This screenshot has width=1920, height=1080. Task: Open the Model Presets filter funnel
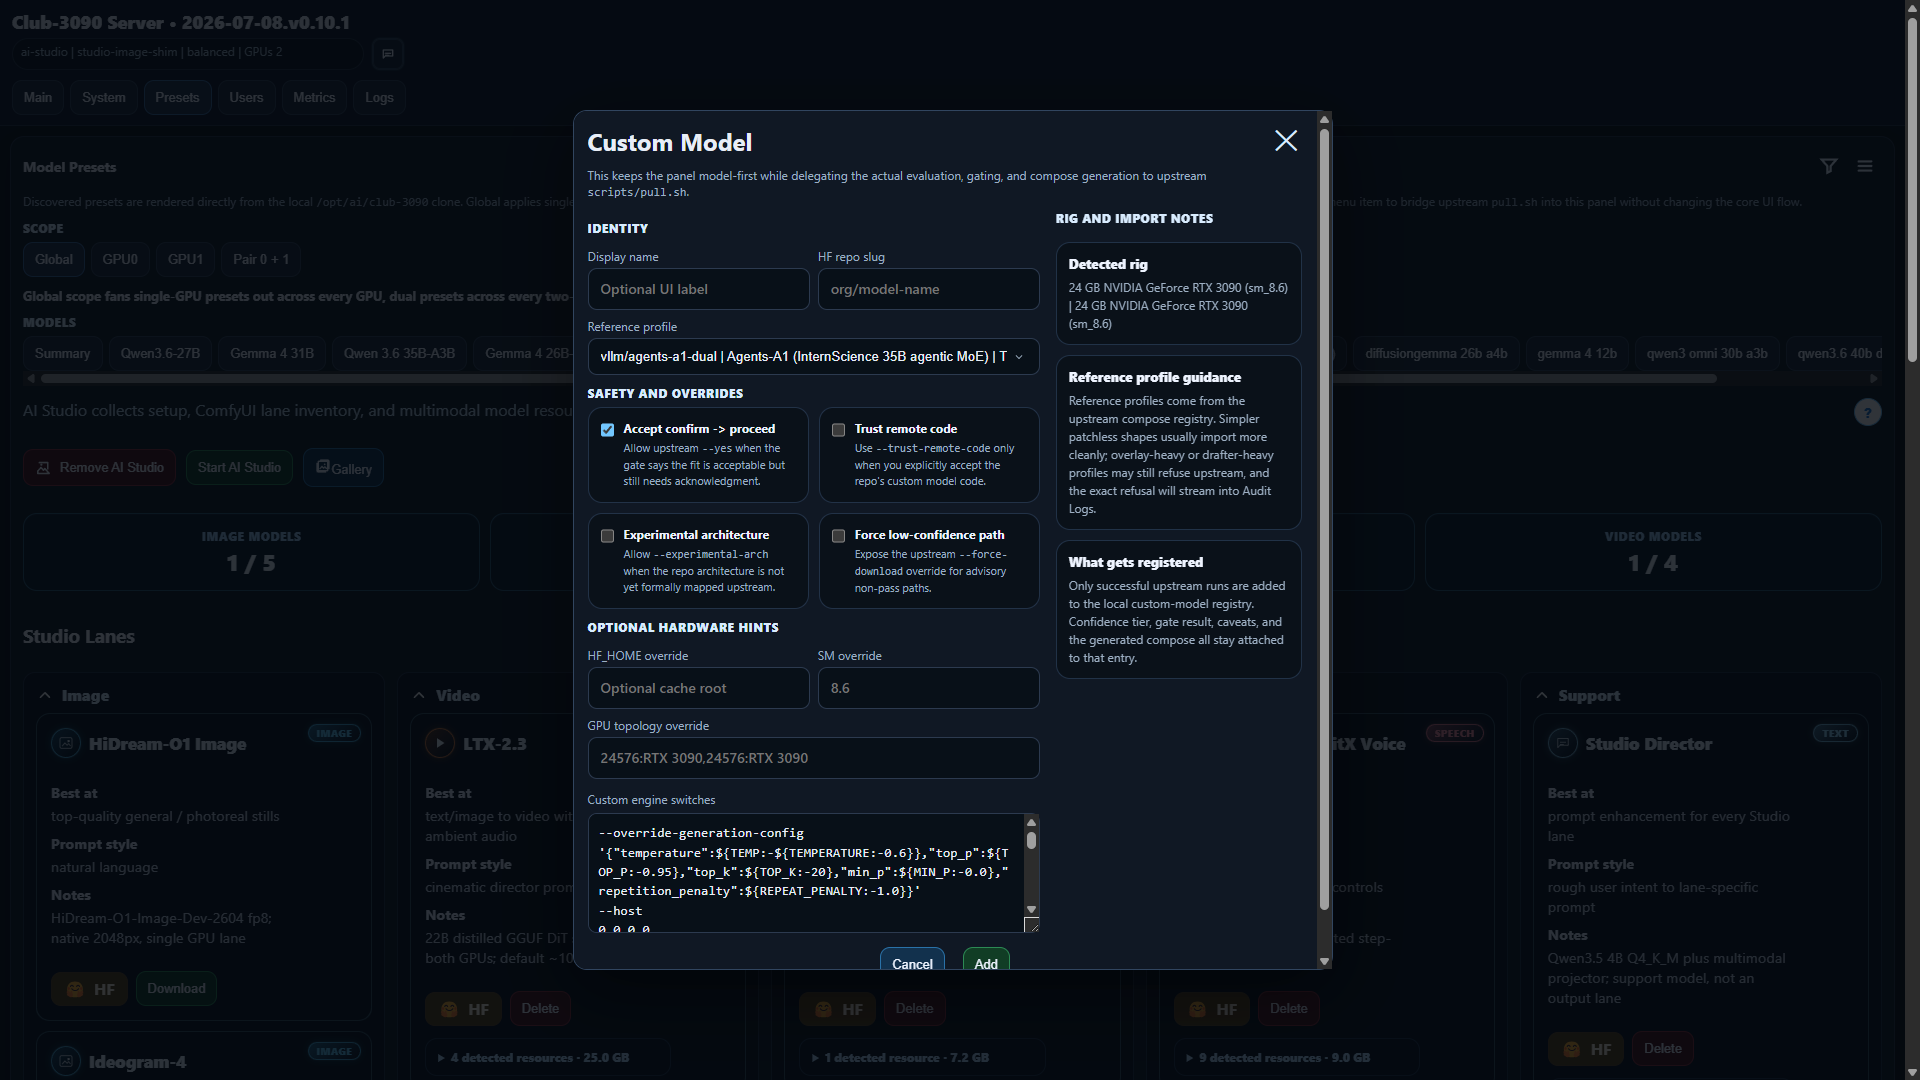pos(1829,166)
